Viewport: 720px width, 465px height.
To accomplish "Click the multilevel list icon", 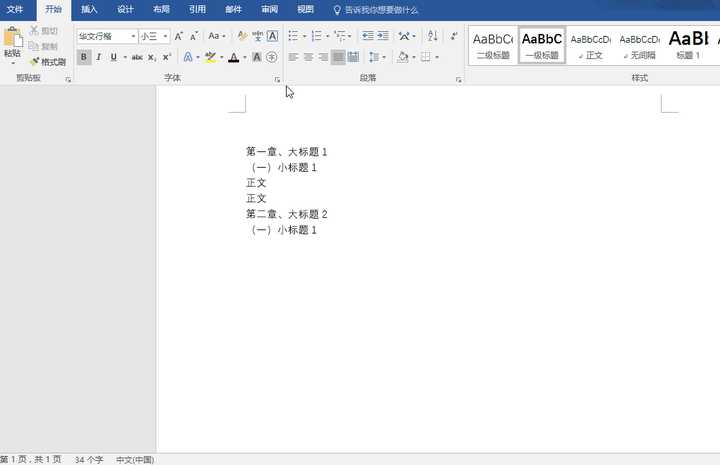I will [x=340, y=36].
